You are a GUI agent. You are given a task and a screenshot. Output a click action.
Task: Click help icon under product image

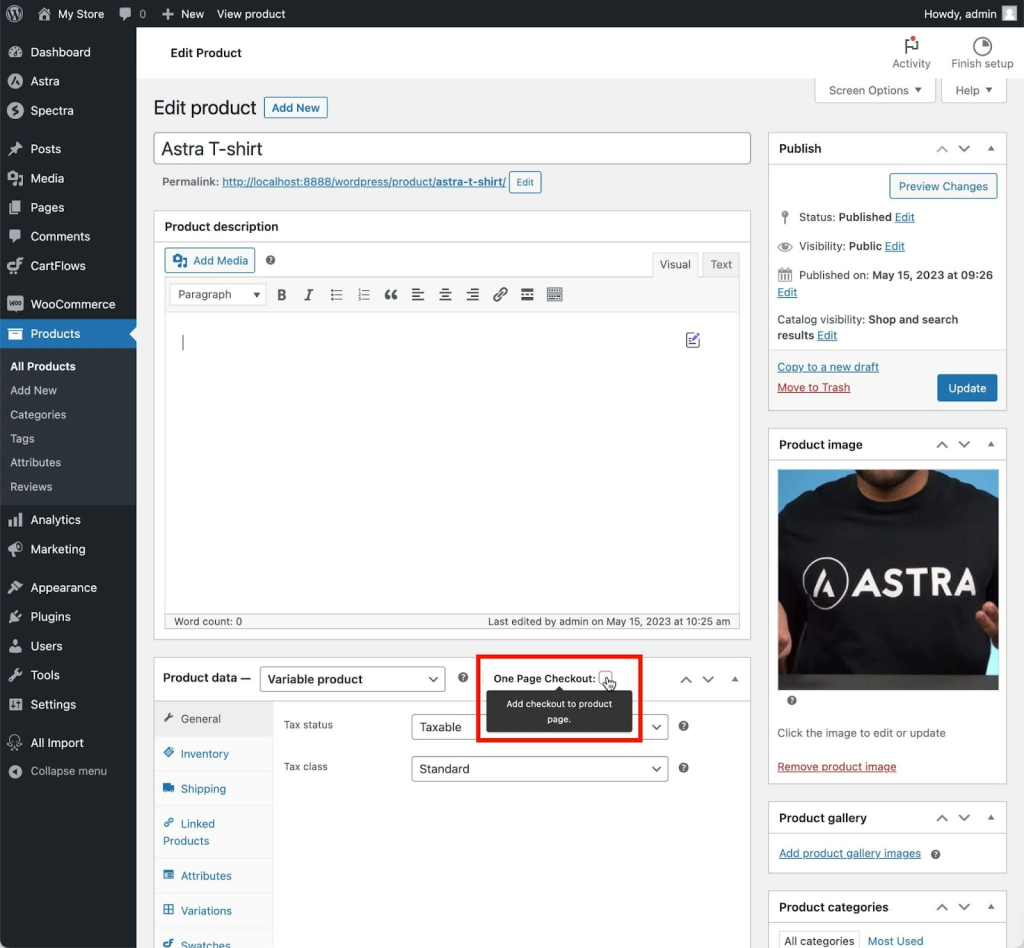[792, 701]
